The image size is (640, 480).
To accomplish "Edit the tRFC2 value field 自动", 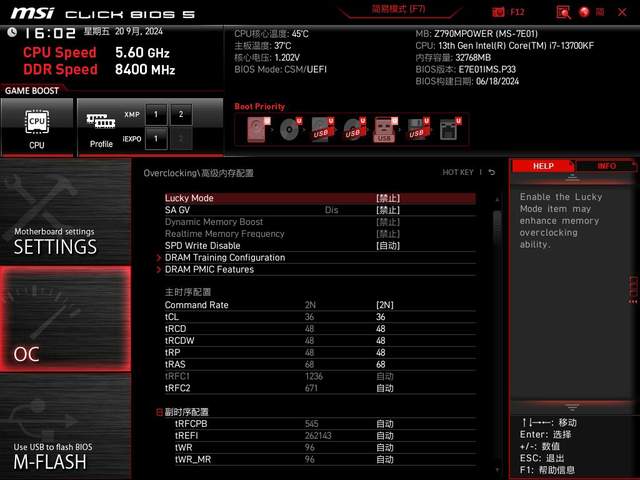I will [384, 388].
